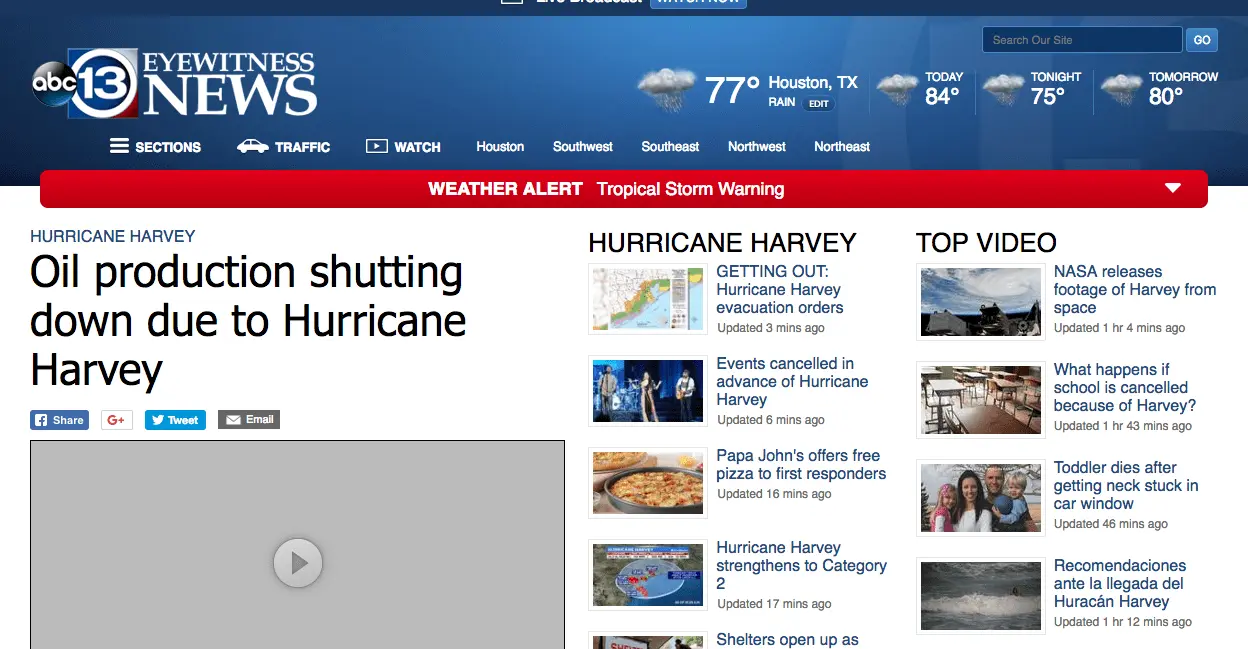Go to the Northeast region tab

point(841,147)
